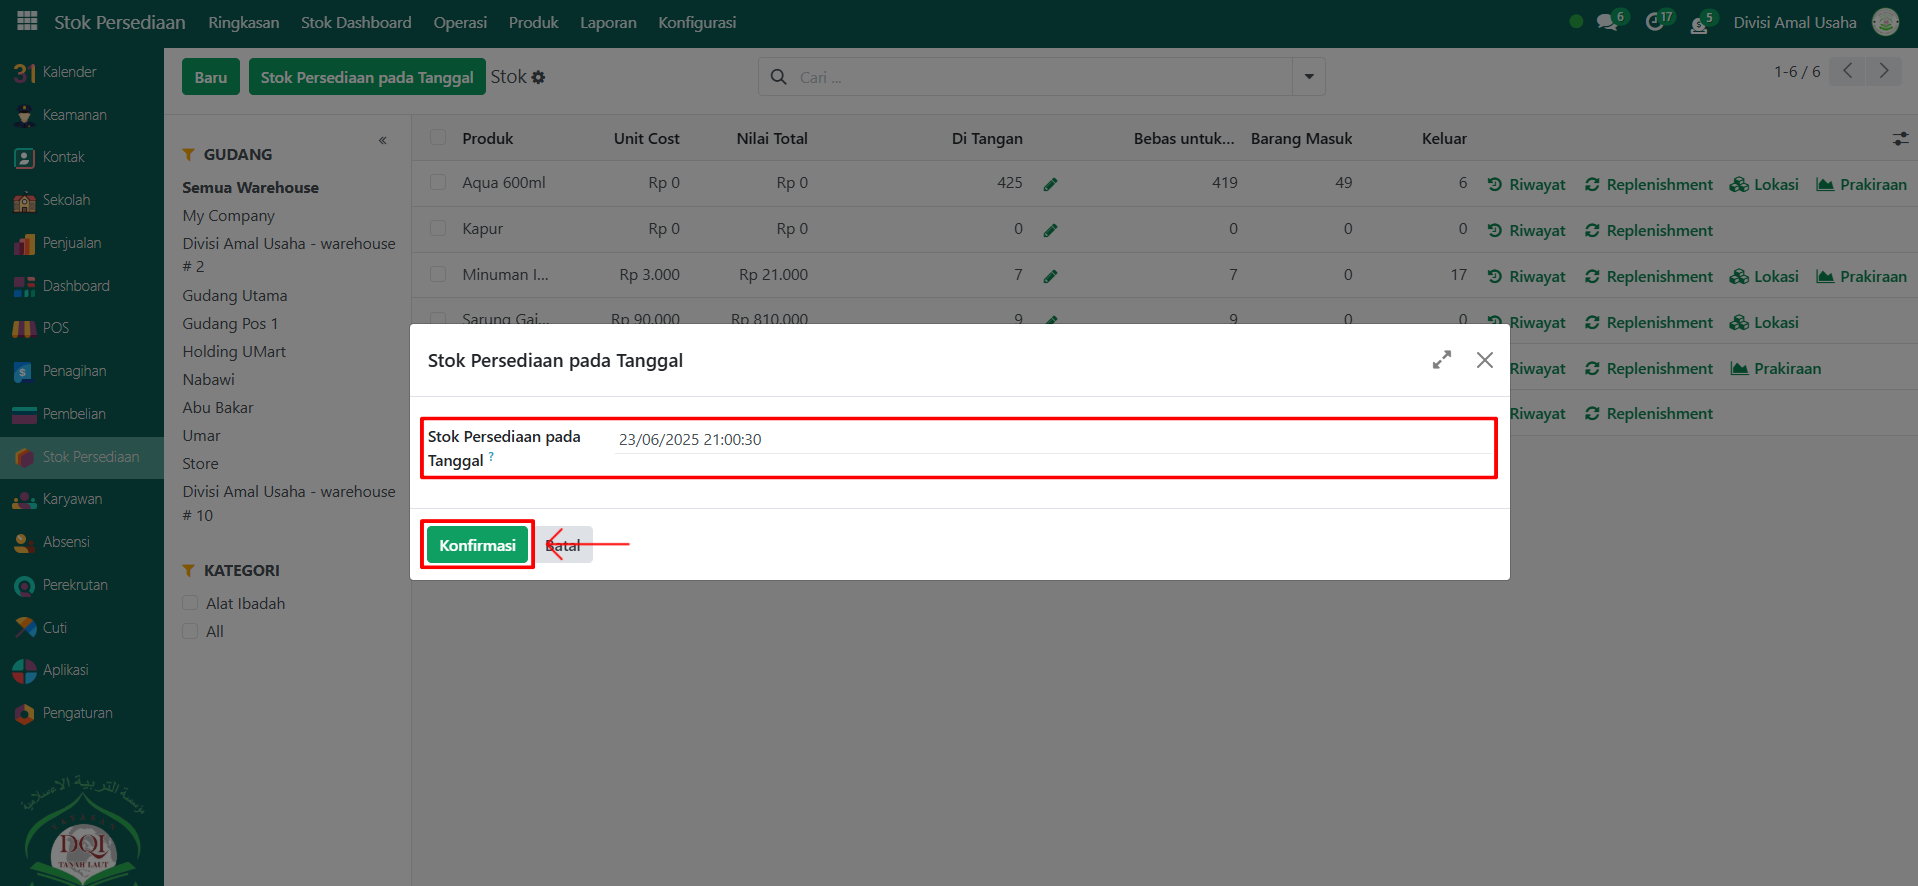Open the Konfigurasi menu
This screenshot has width=1918, height=886.
point(697,22)
